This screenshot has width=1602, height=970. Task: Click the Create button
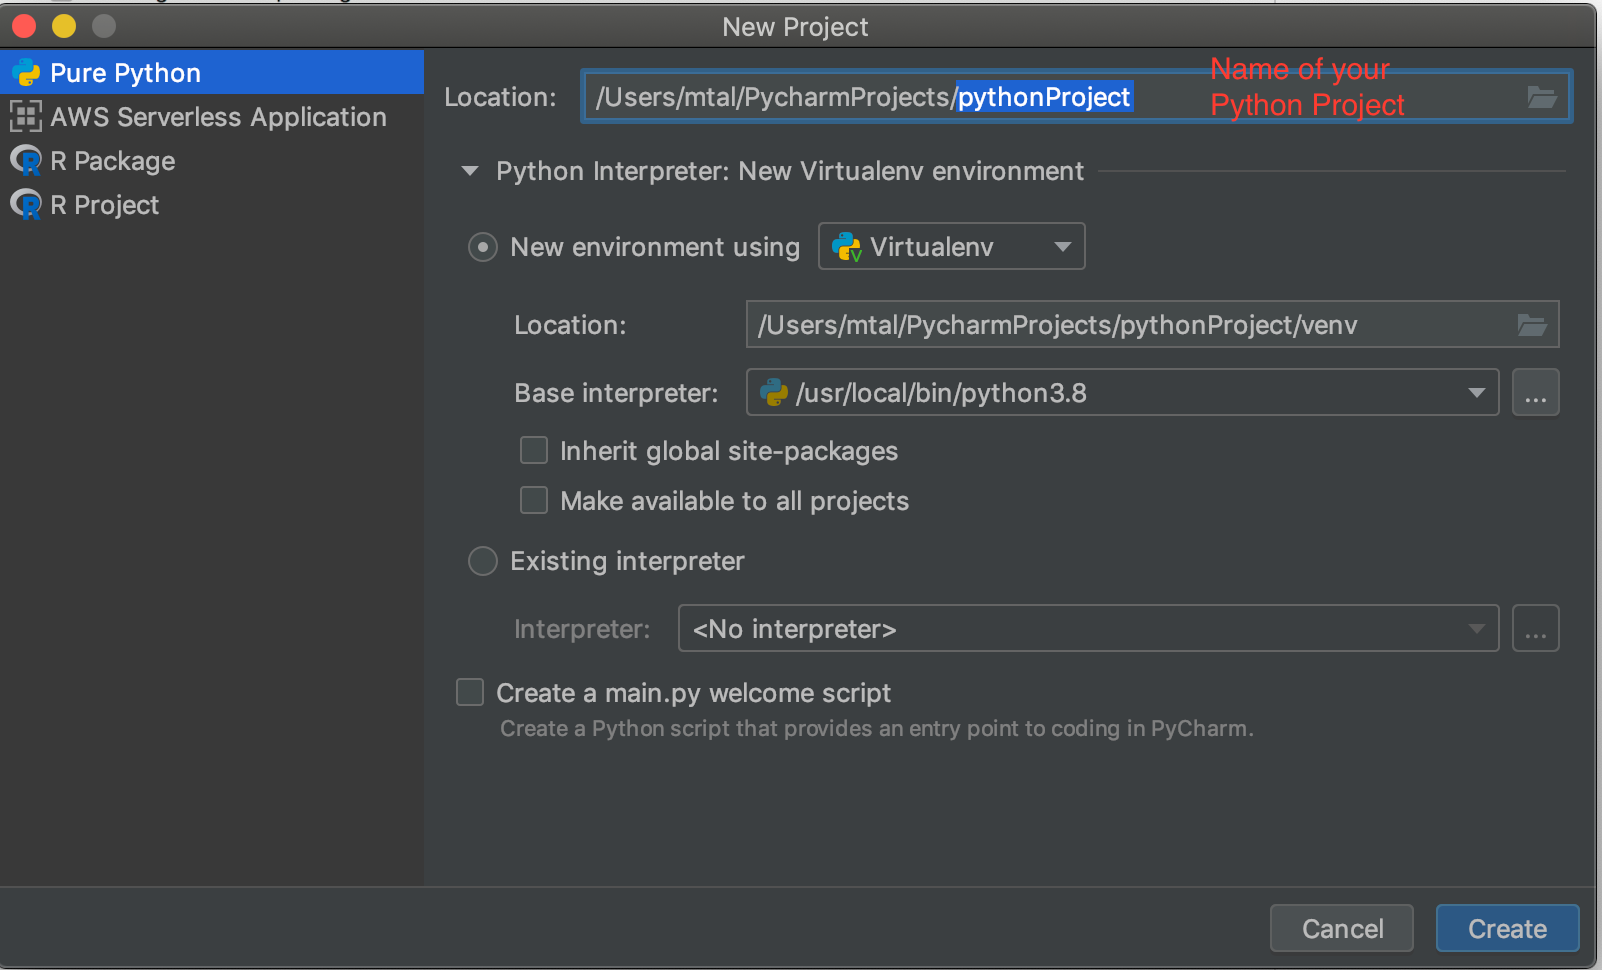pos(1507,928)
